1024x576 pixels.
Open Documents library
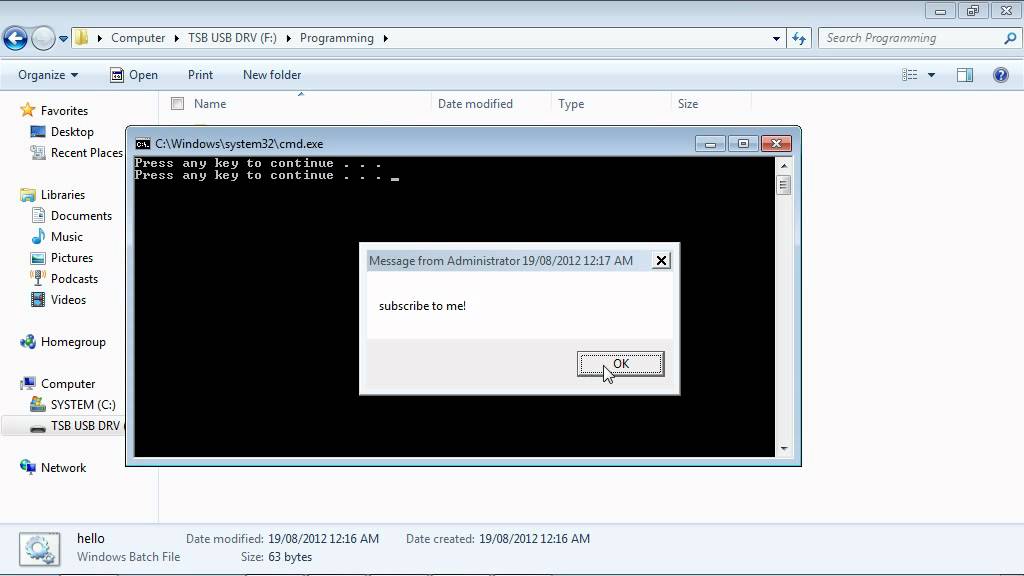pos(81,216)
